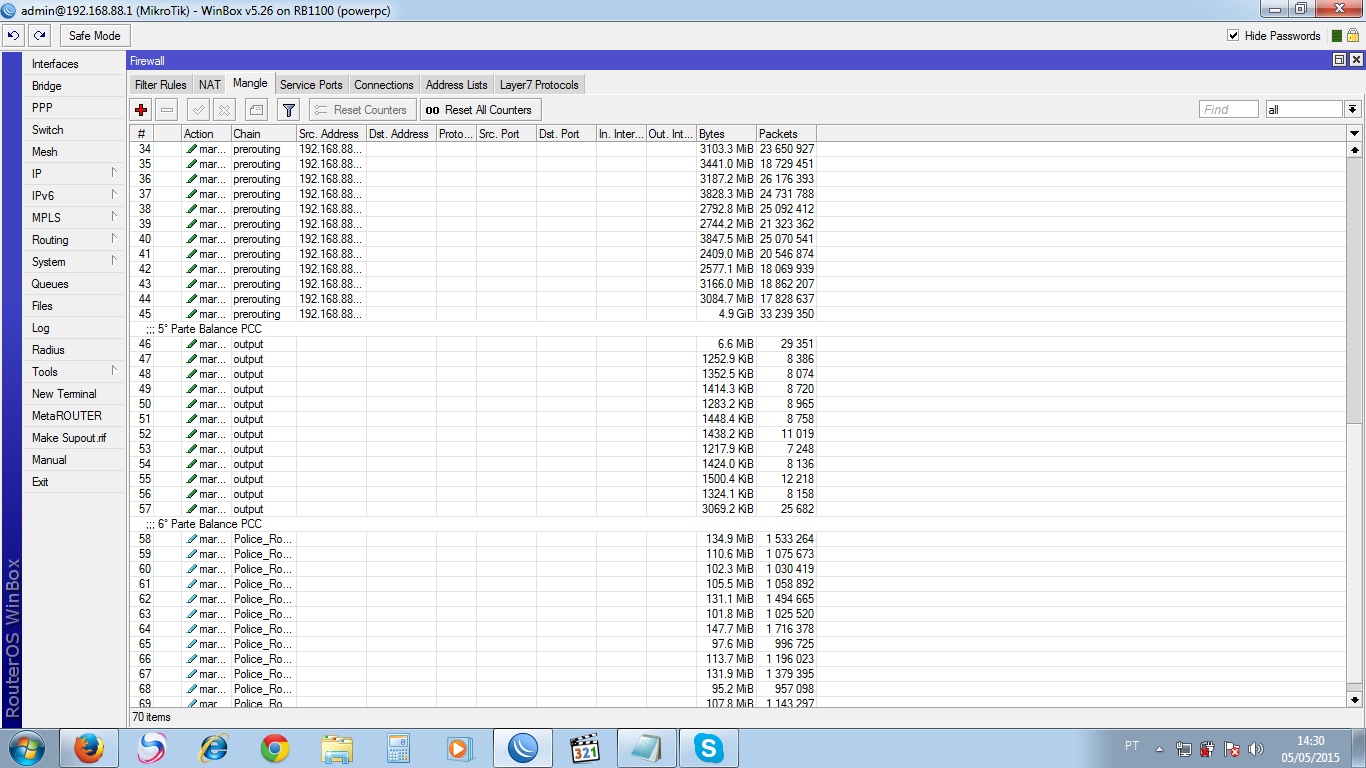
Task: Select the '5° Parte Balance PCC' comment row
Action: 740,329
